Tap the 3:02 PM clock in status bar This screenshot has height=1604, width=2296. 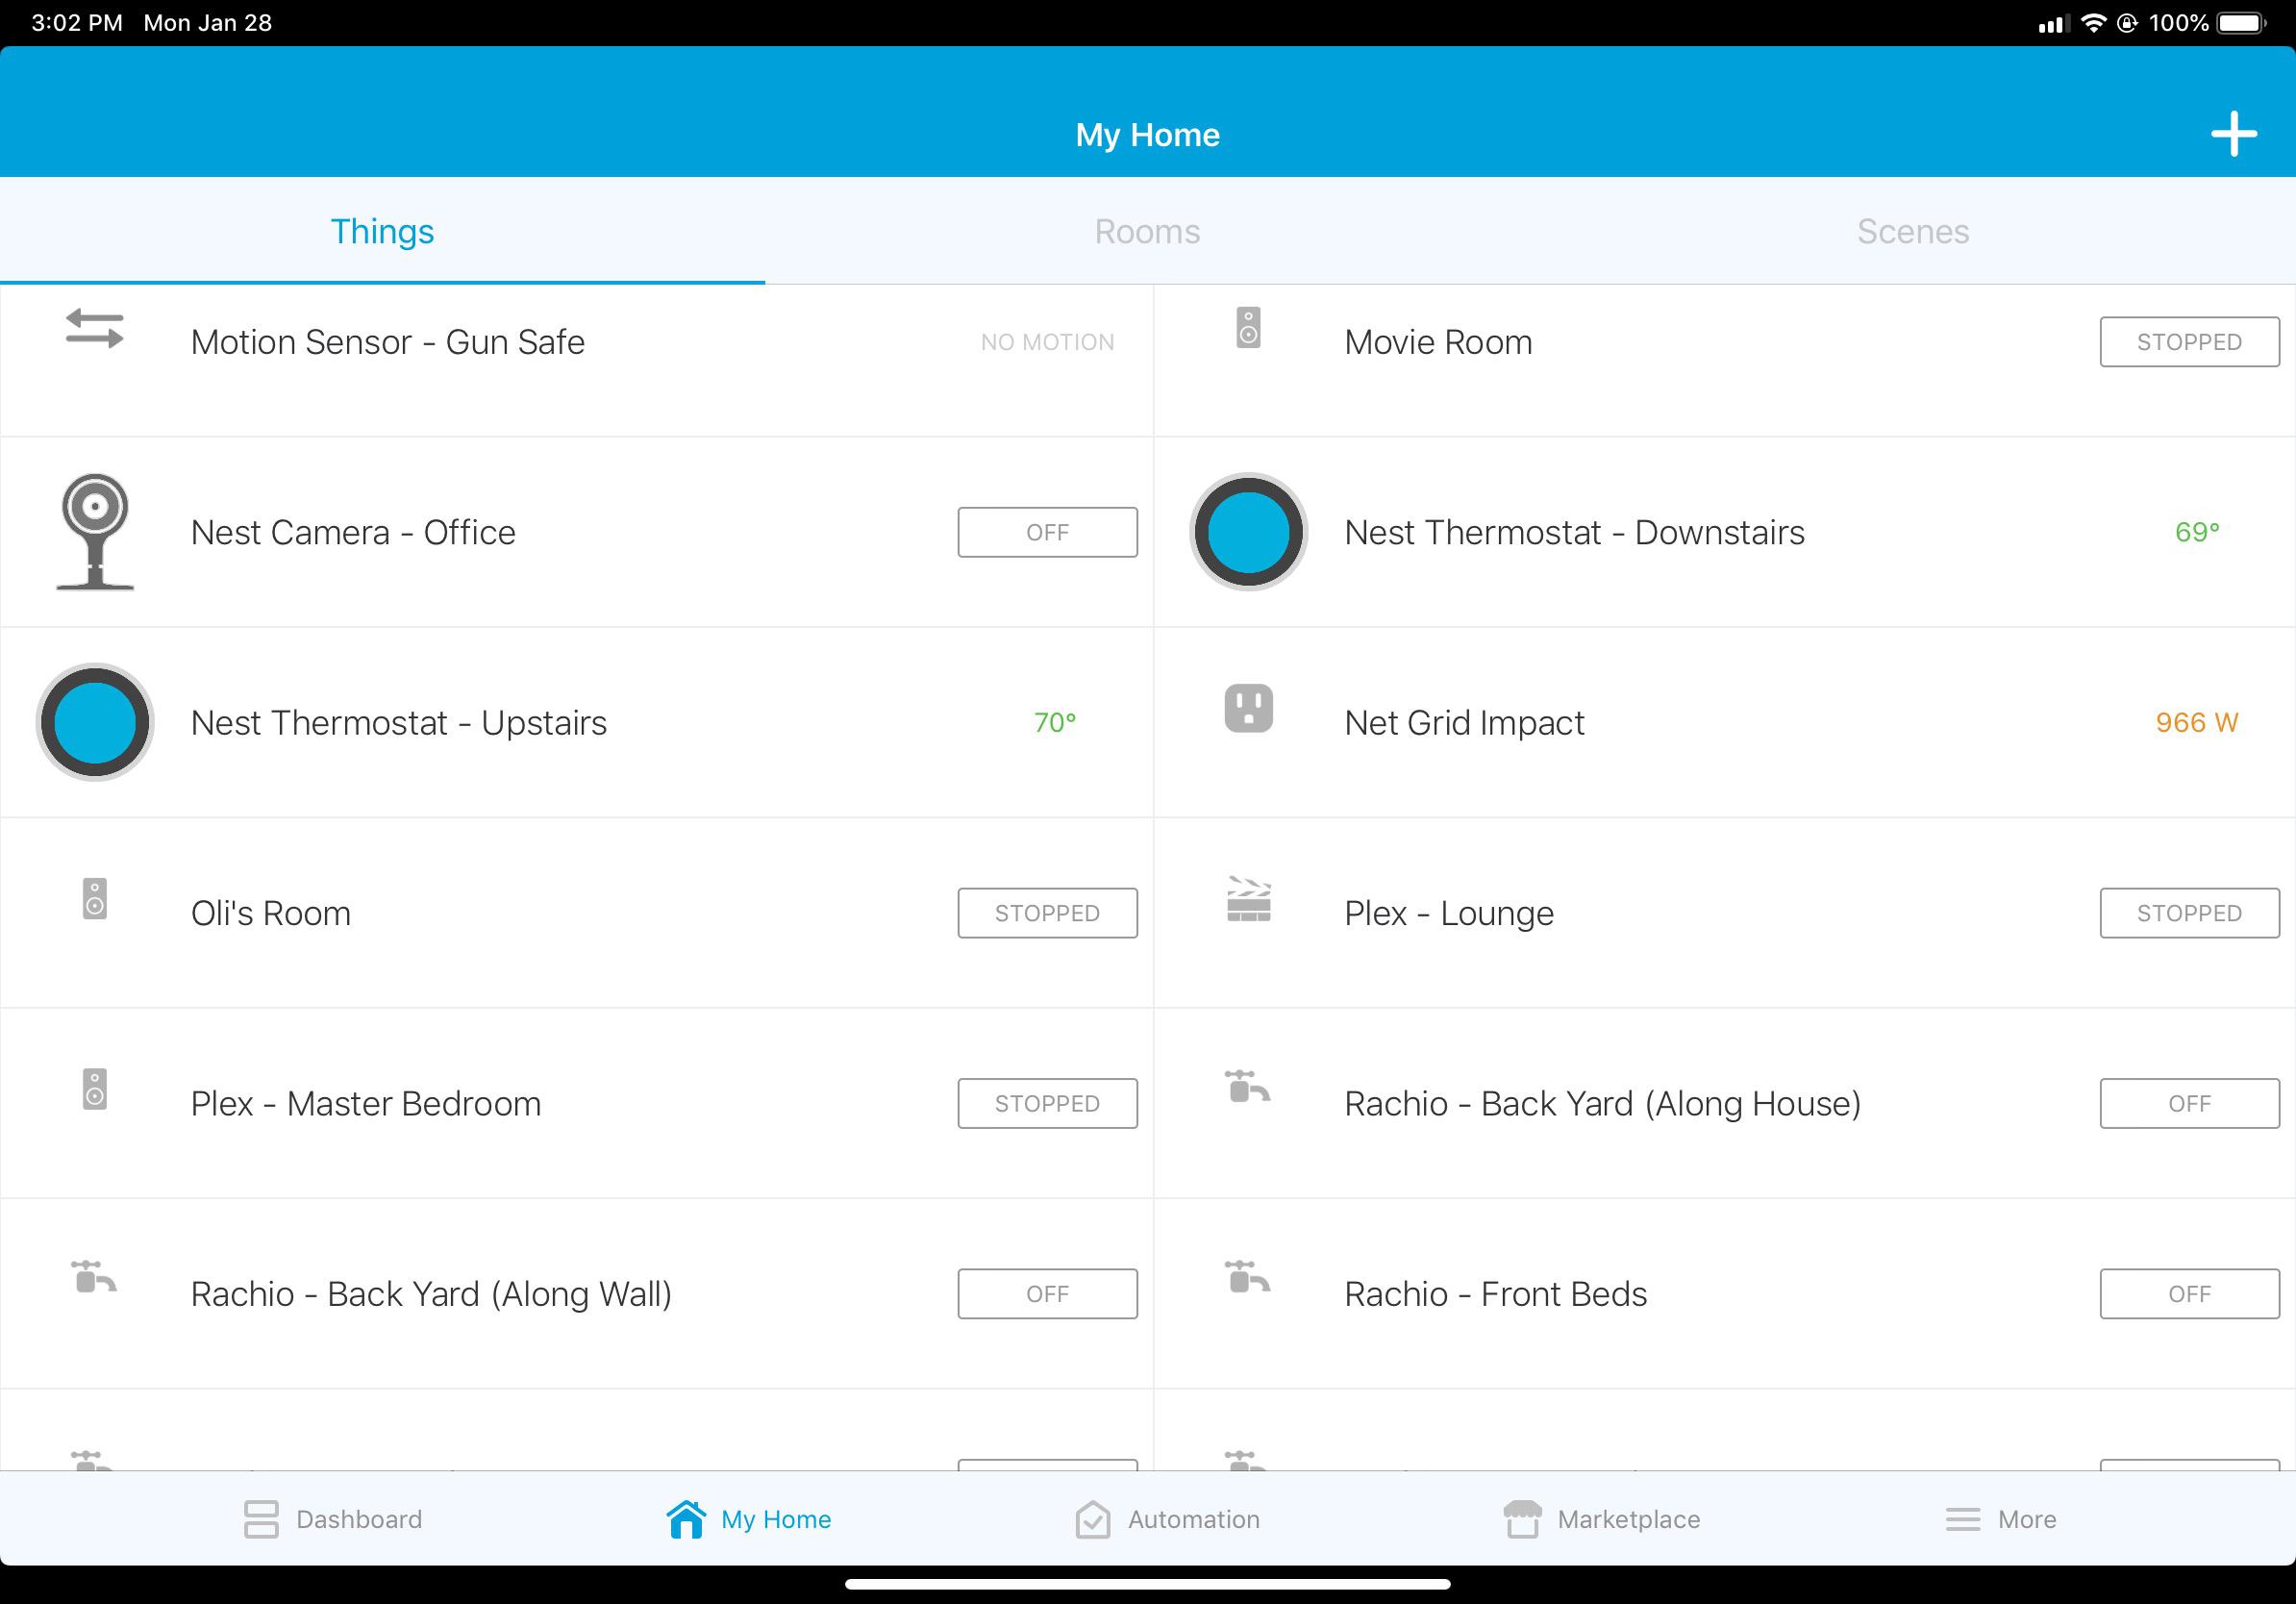pos(77,22)
